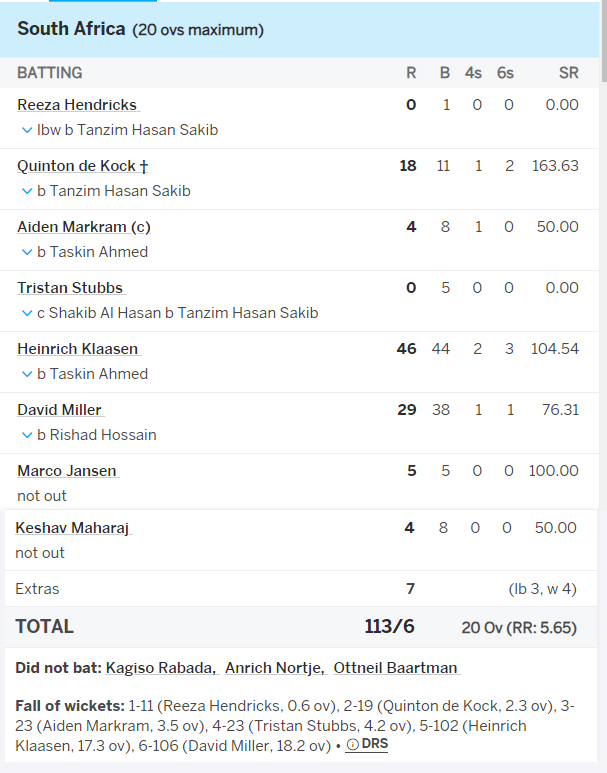Expand David Miller dismissal chevron
The height and width of the screenshot is (773, 607).
click(x=27, y=435)
